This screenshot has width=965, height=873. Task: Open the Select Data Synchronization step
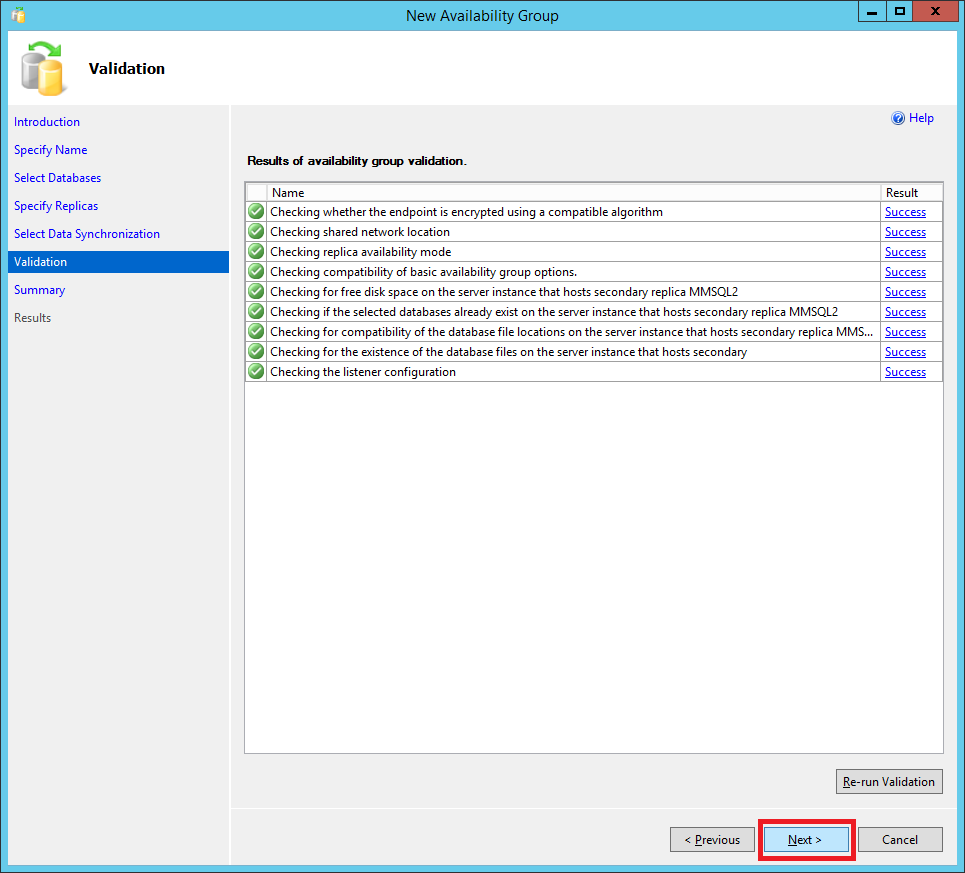click(87, 234)
